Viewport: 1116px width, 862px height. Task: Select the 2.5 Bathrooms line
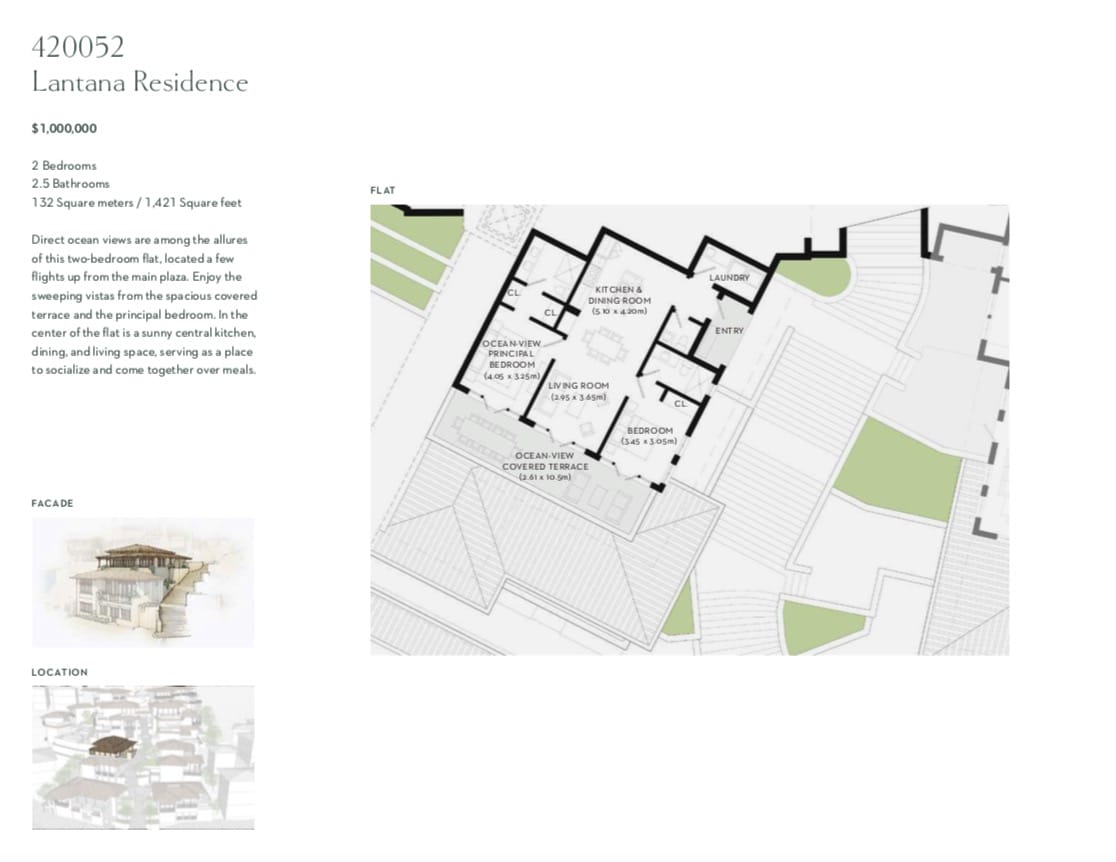[x=70, y=184]
